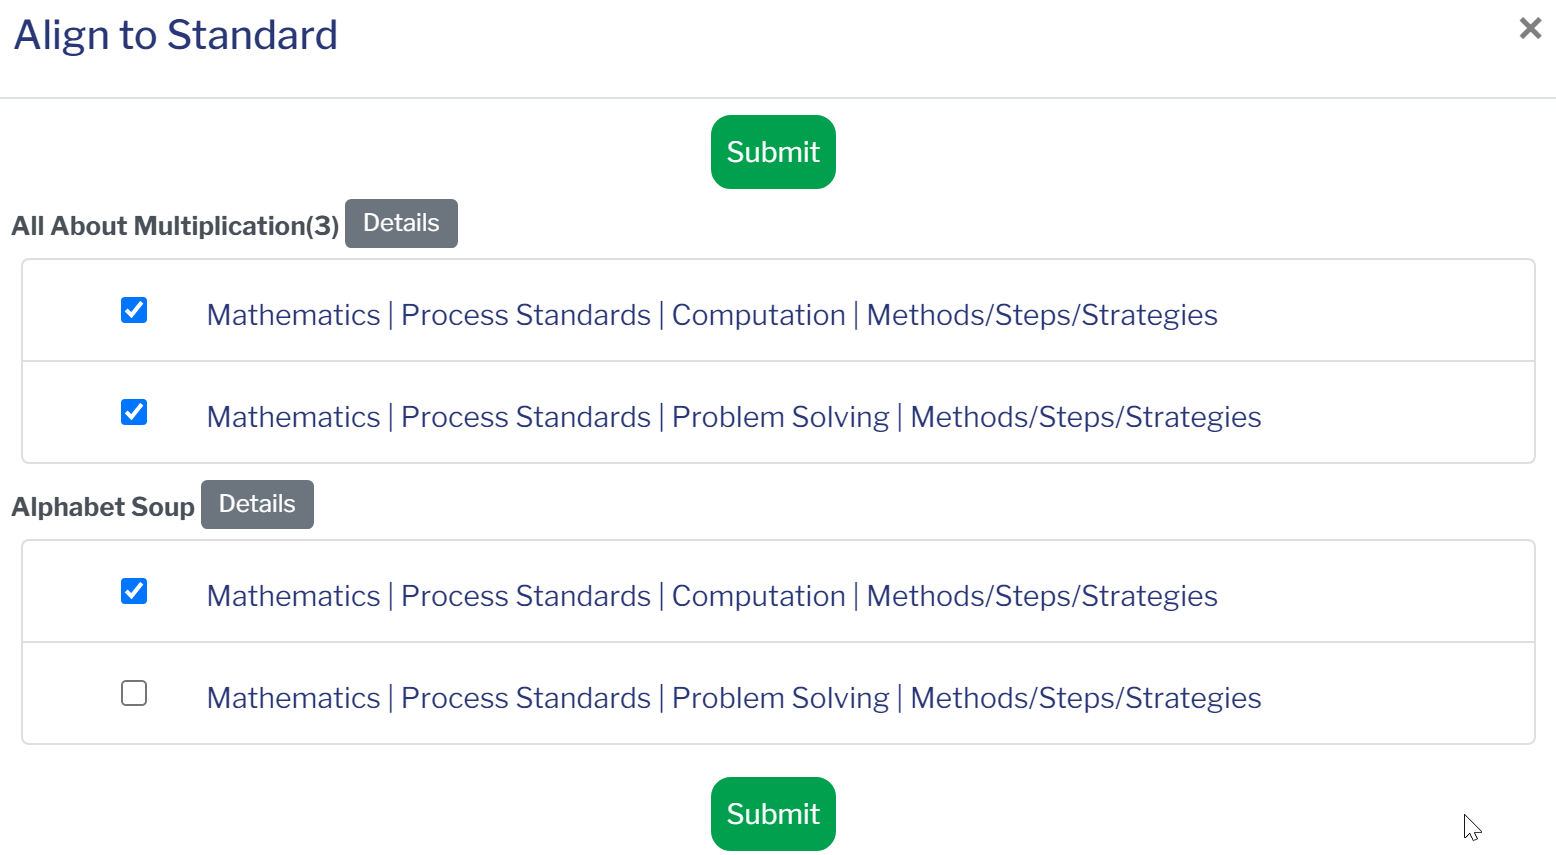The image size is (1556, 855).
Task: Click the Align to Standard title
Action: (x=176, y=36)
